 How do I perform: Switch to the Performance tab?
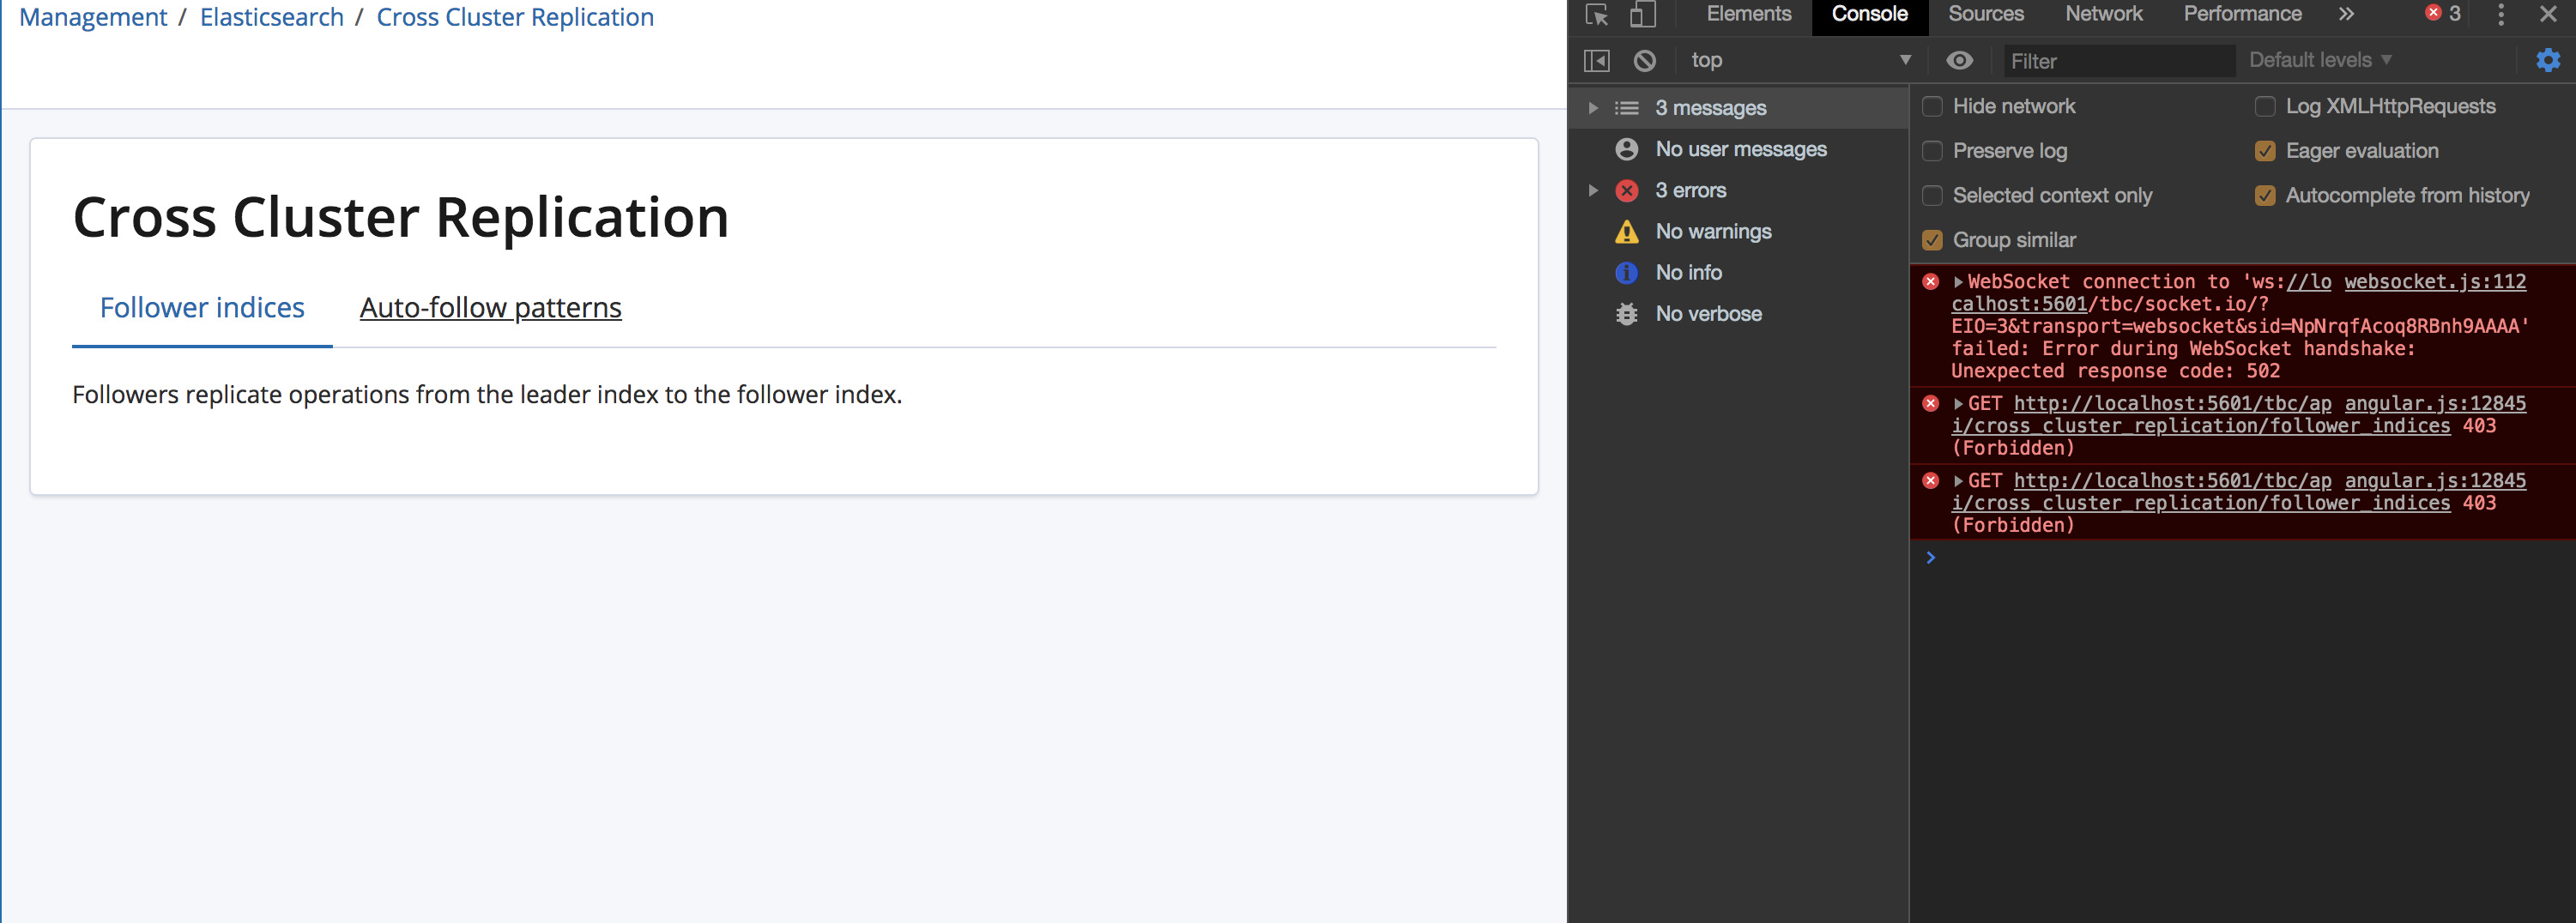coord(2242,14)
